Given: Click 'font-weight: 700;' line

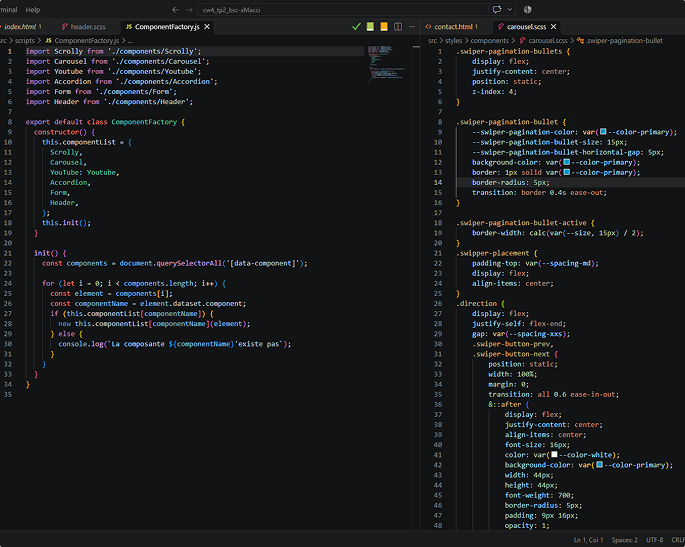Looking at the screenshot, I should (x=539, y=495).
